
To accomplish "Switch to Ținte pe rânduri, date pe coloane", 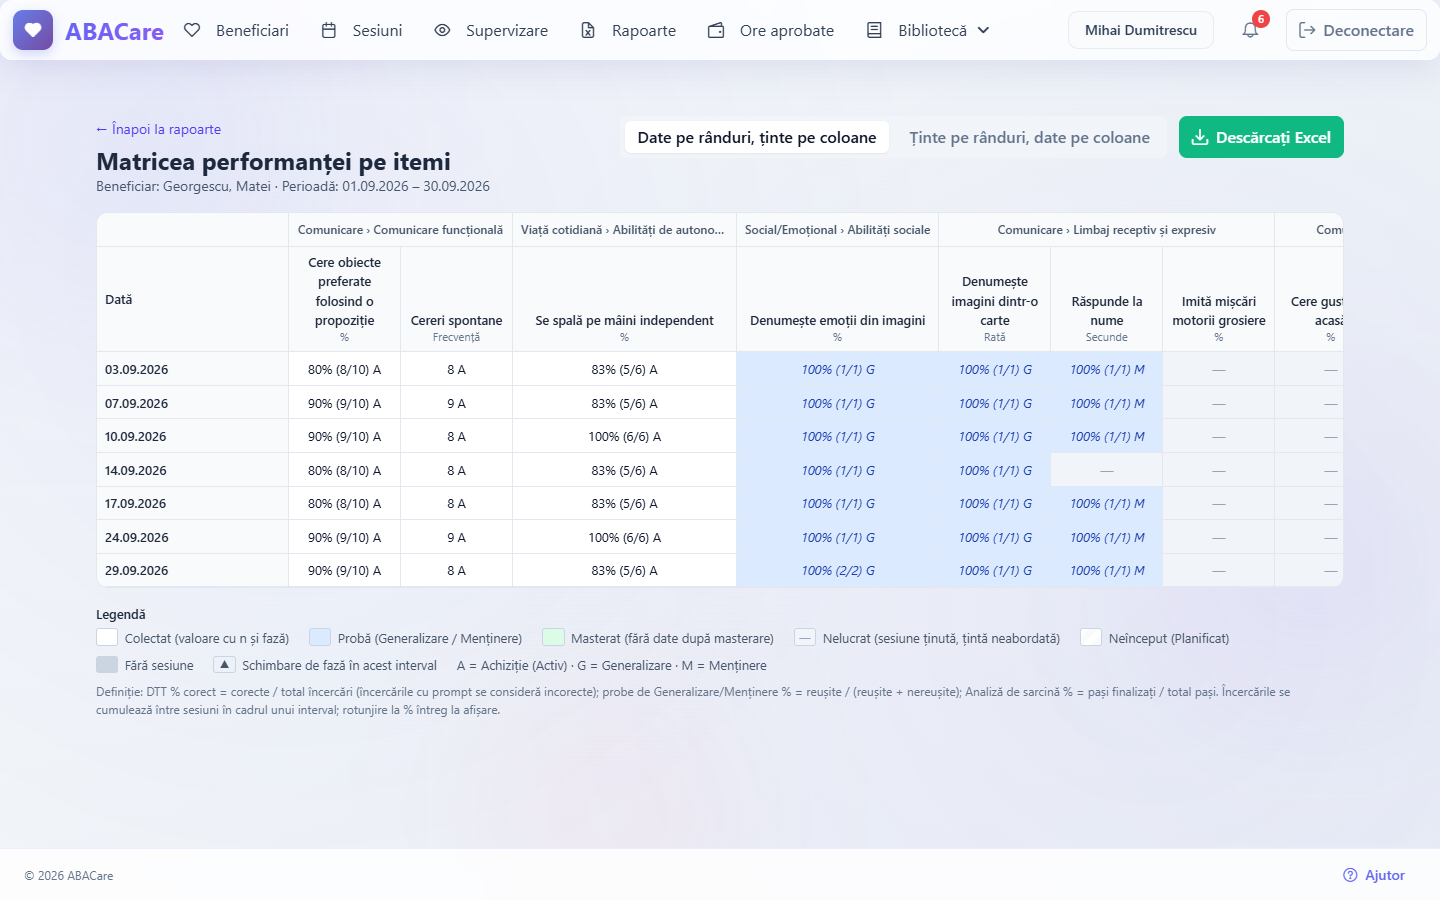I will point(1029,137).
